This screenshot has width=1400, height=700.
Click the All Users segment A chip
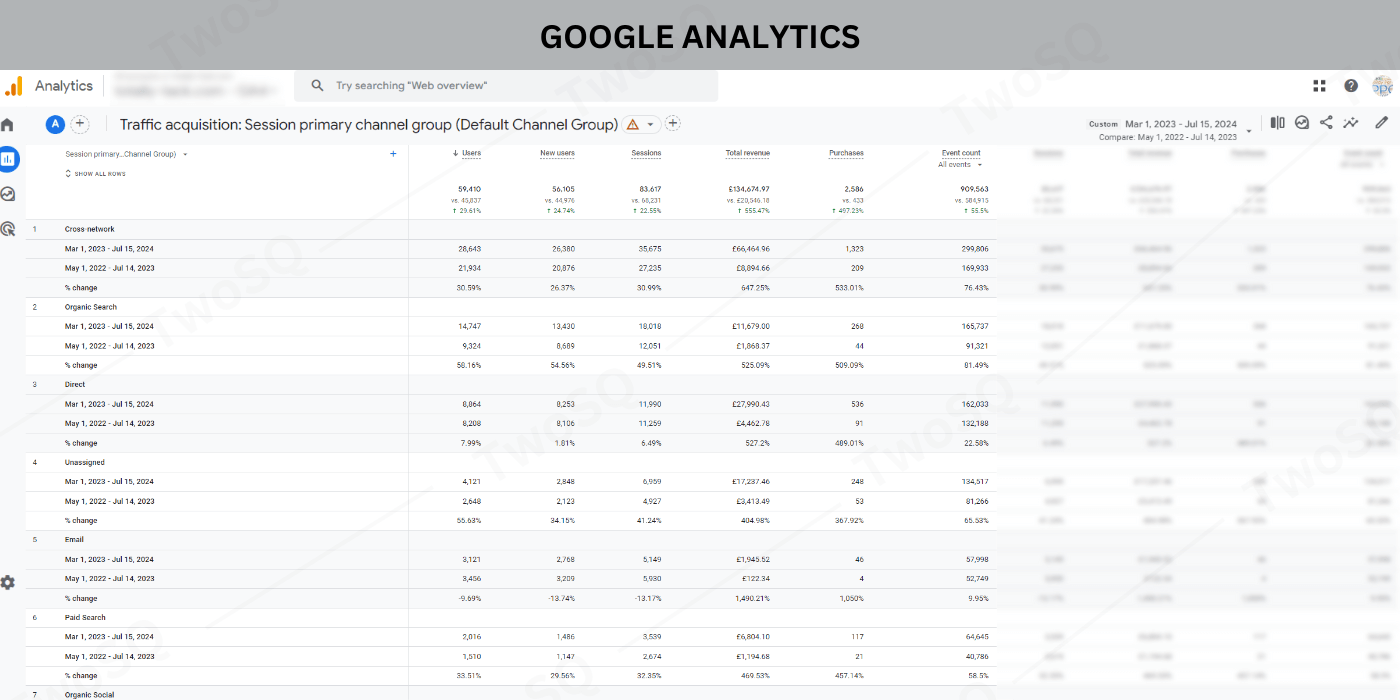56,124
